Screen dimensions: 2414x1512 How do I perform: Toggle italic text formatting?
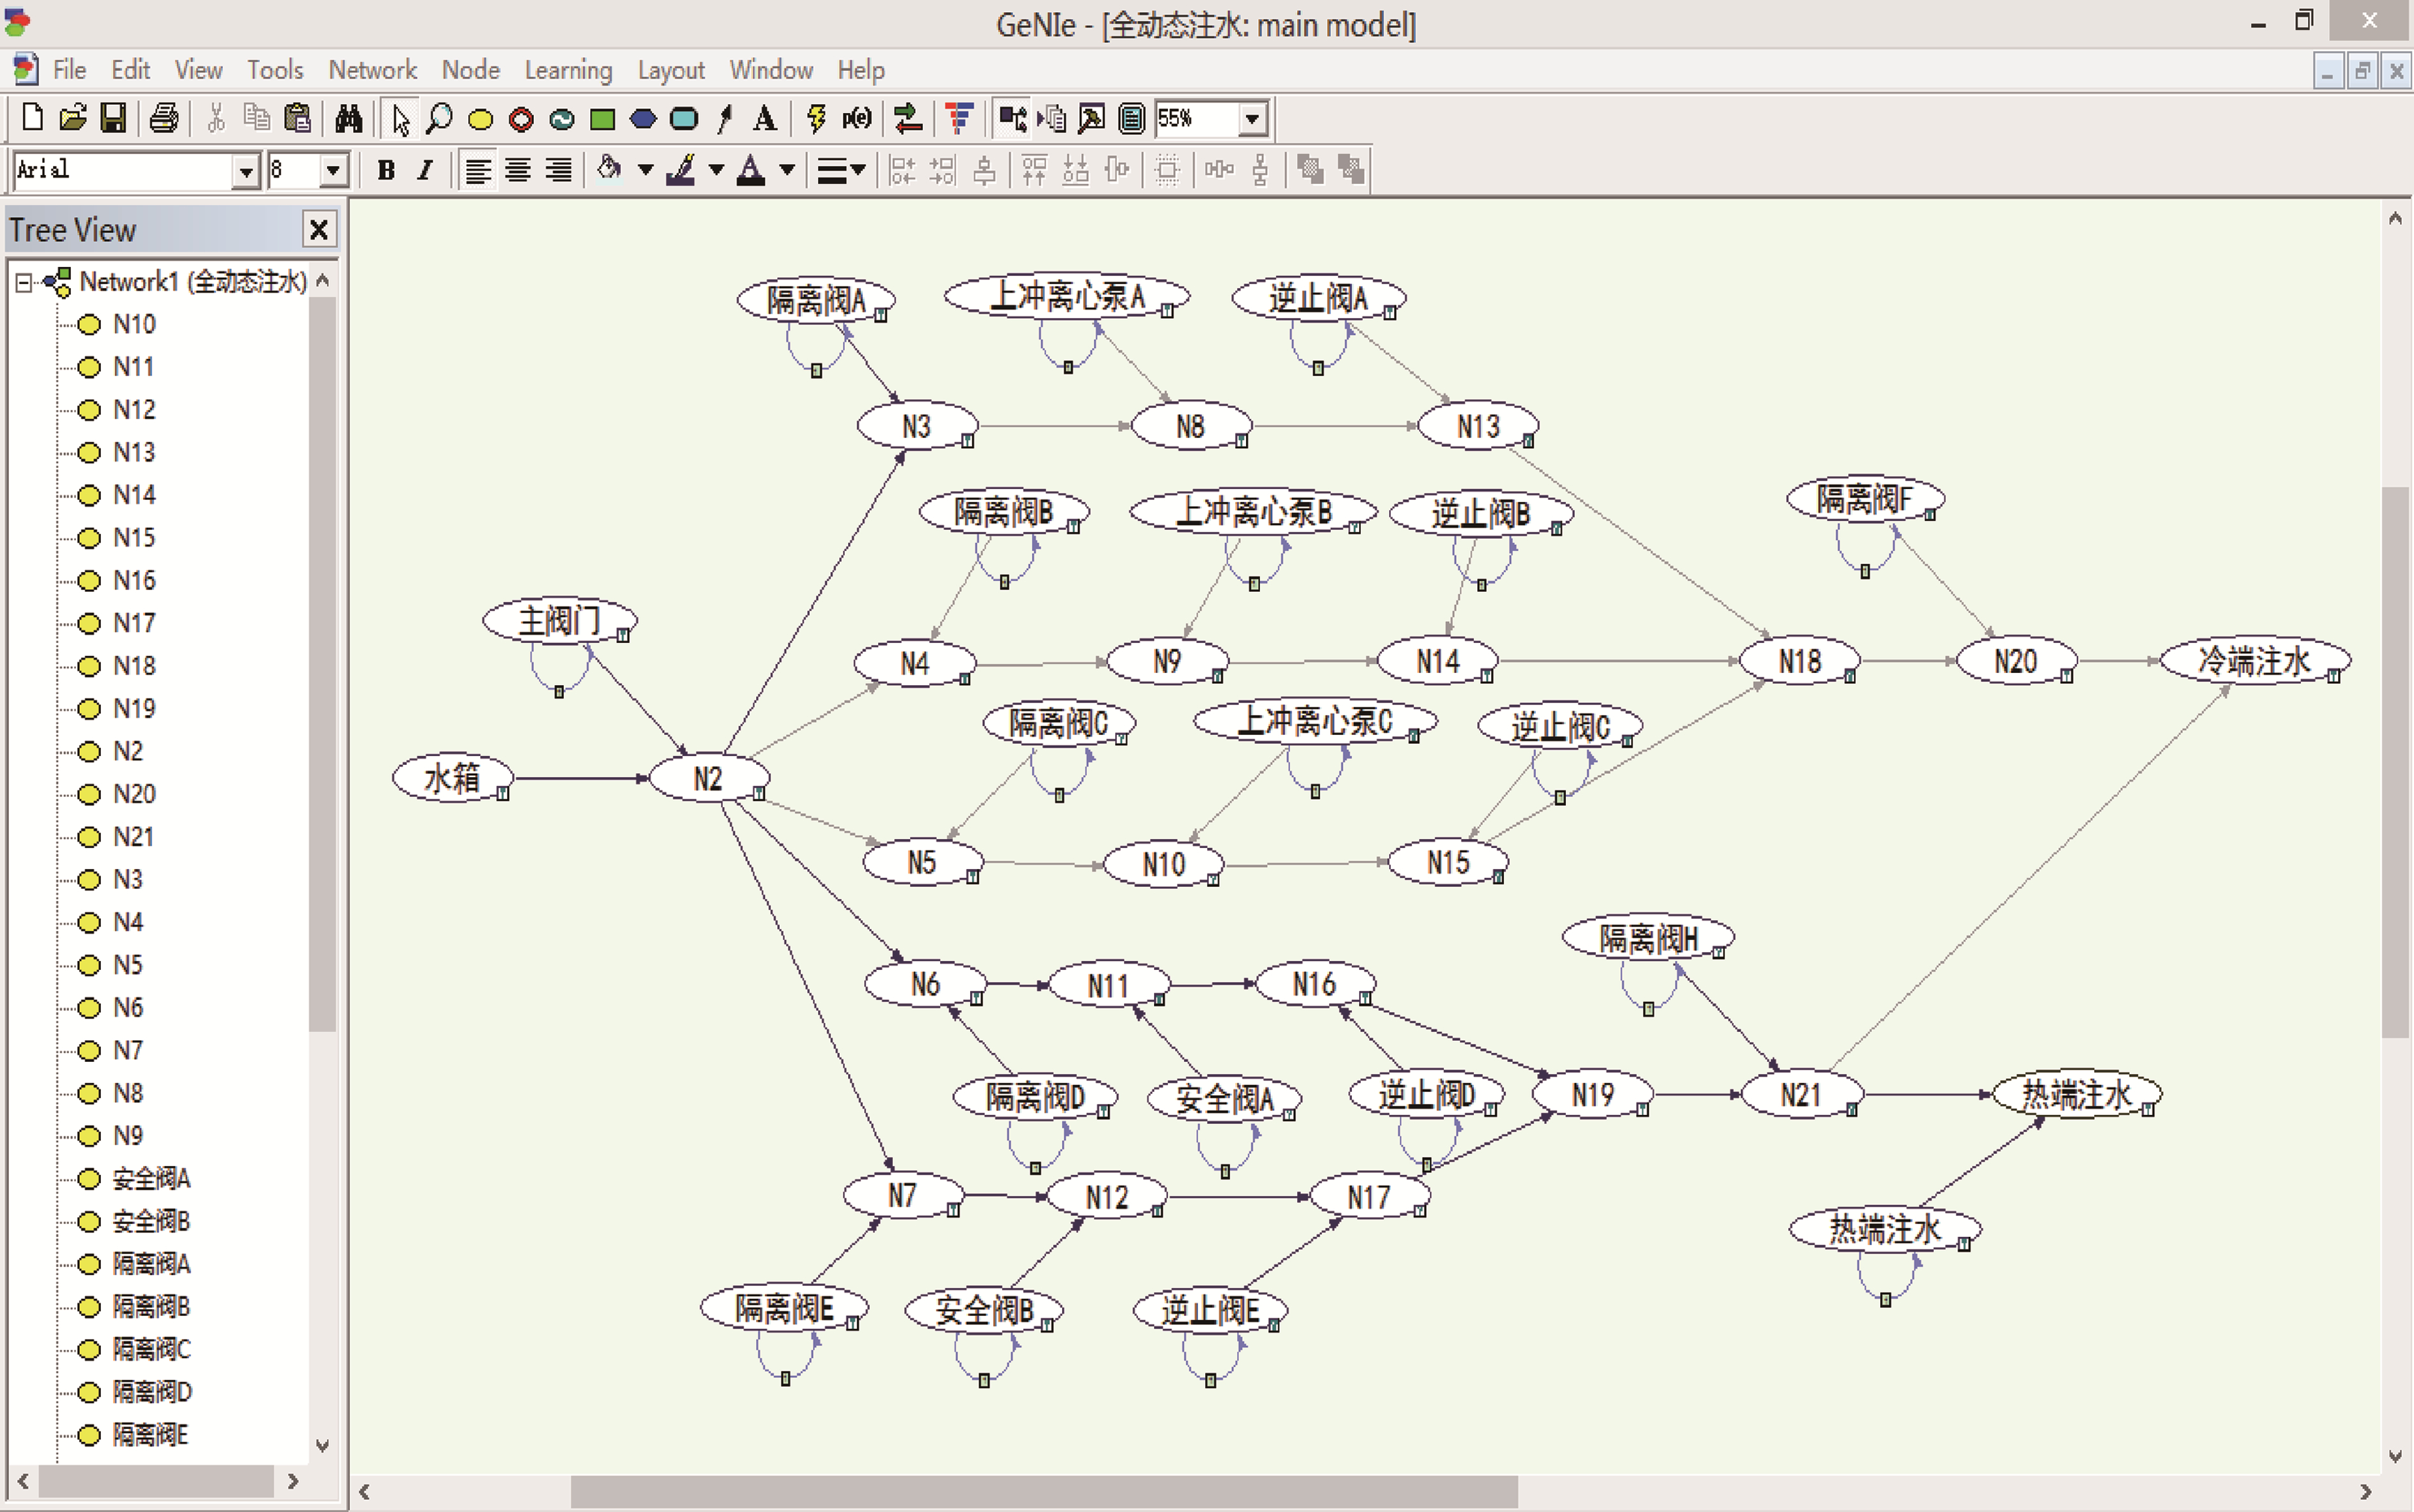pos(425,171)
